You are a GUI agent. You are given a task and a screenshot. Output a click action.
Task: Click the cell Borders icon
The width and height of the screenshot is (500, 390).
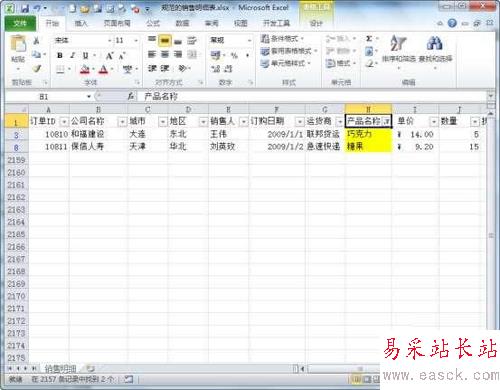click(x=60, y=69)
